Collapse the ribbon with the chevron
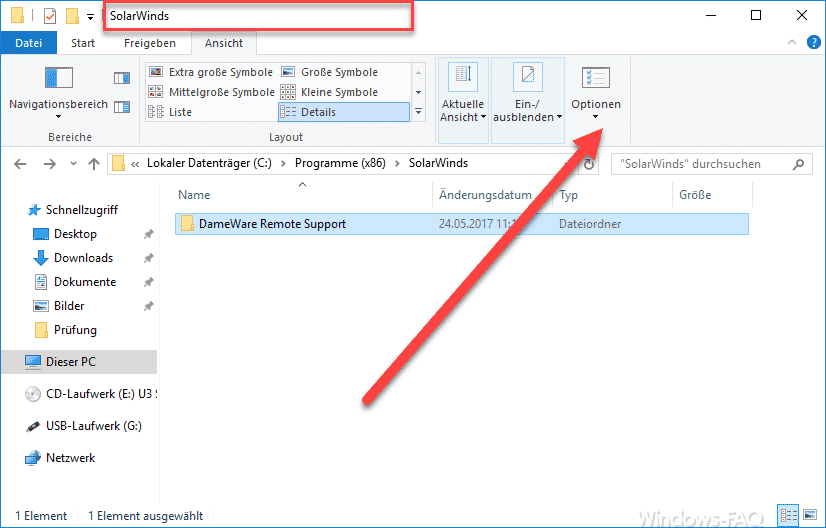The width and height of the screenshot is (826, 528). (x=792, y=42)
